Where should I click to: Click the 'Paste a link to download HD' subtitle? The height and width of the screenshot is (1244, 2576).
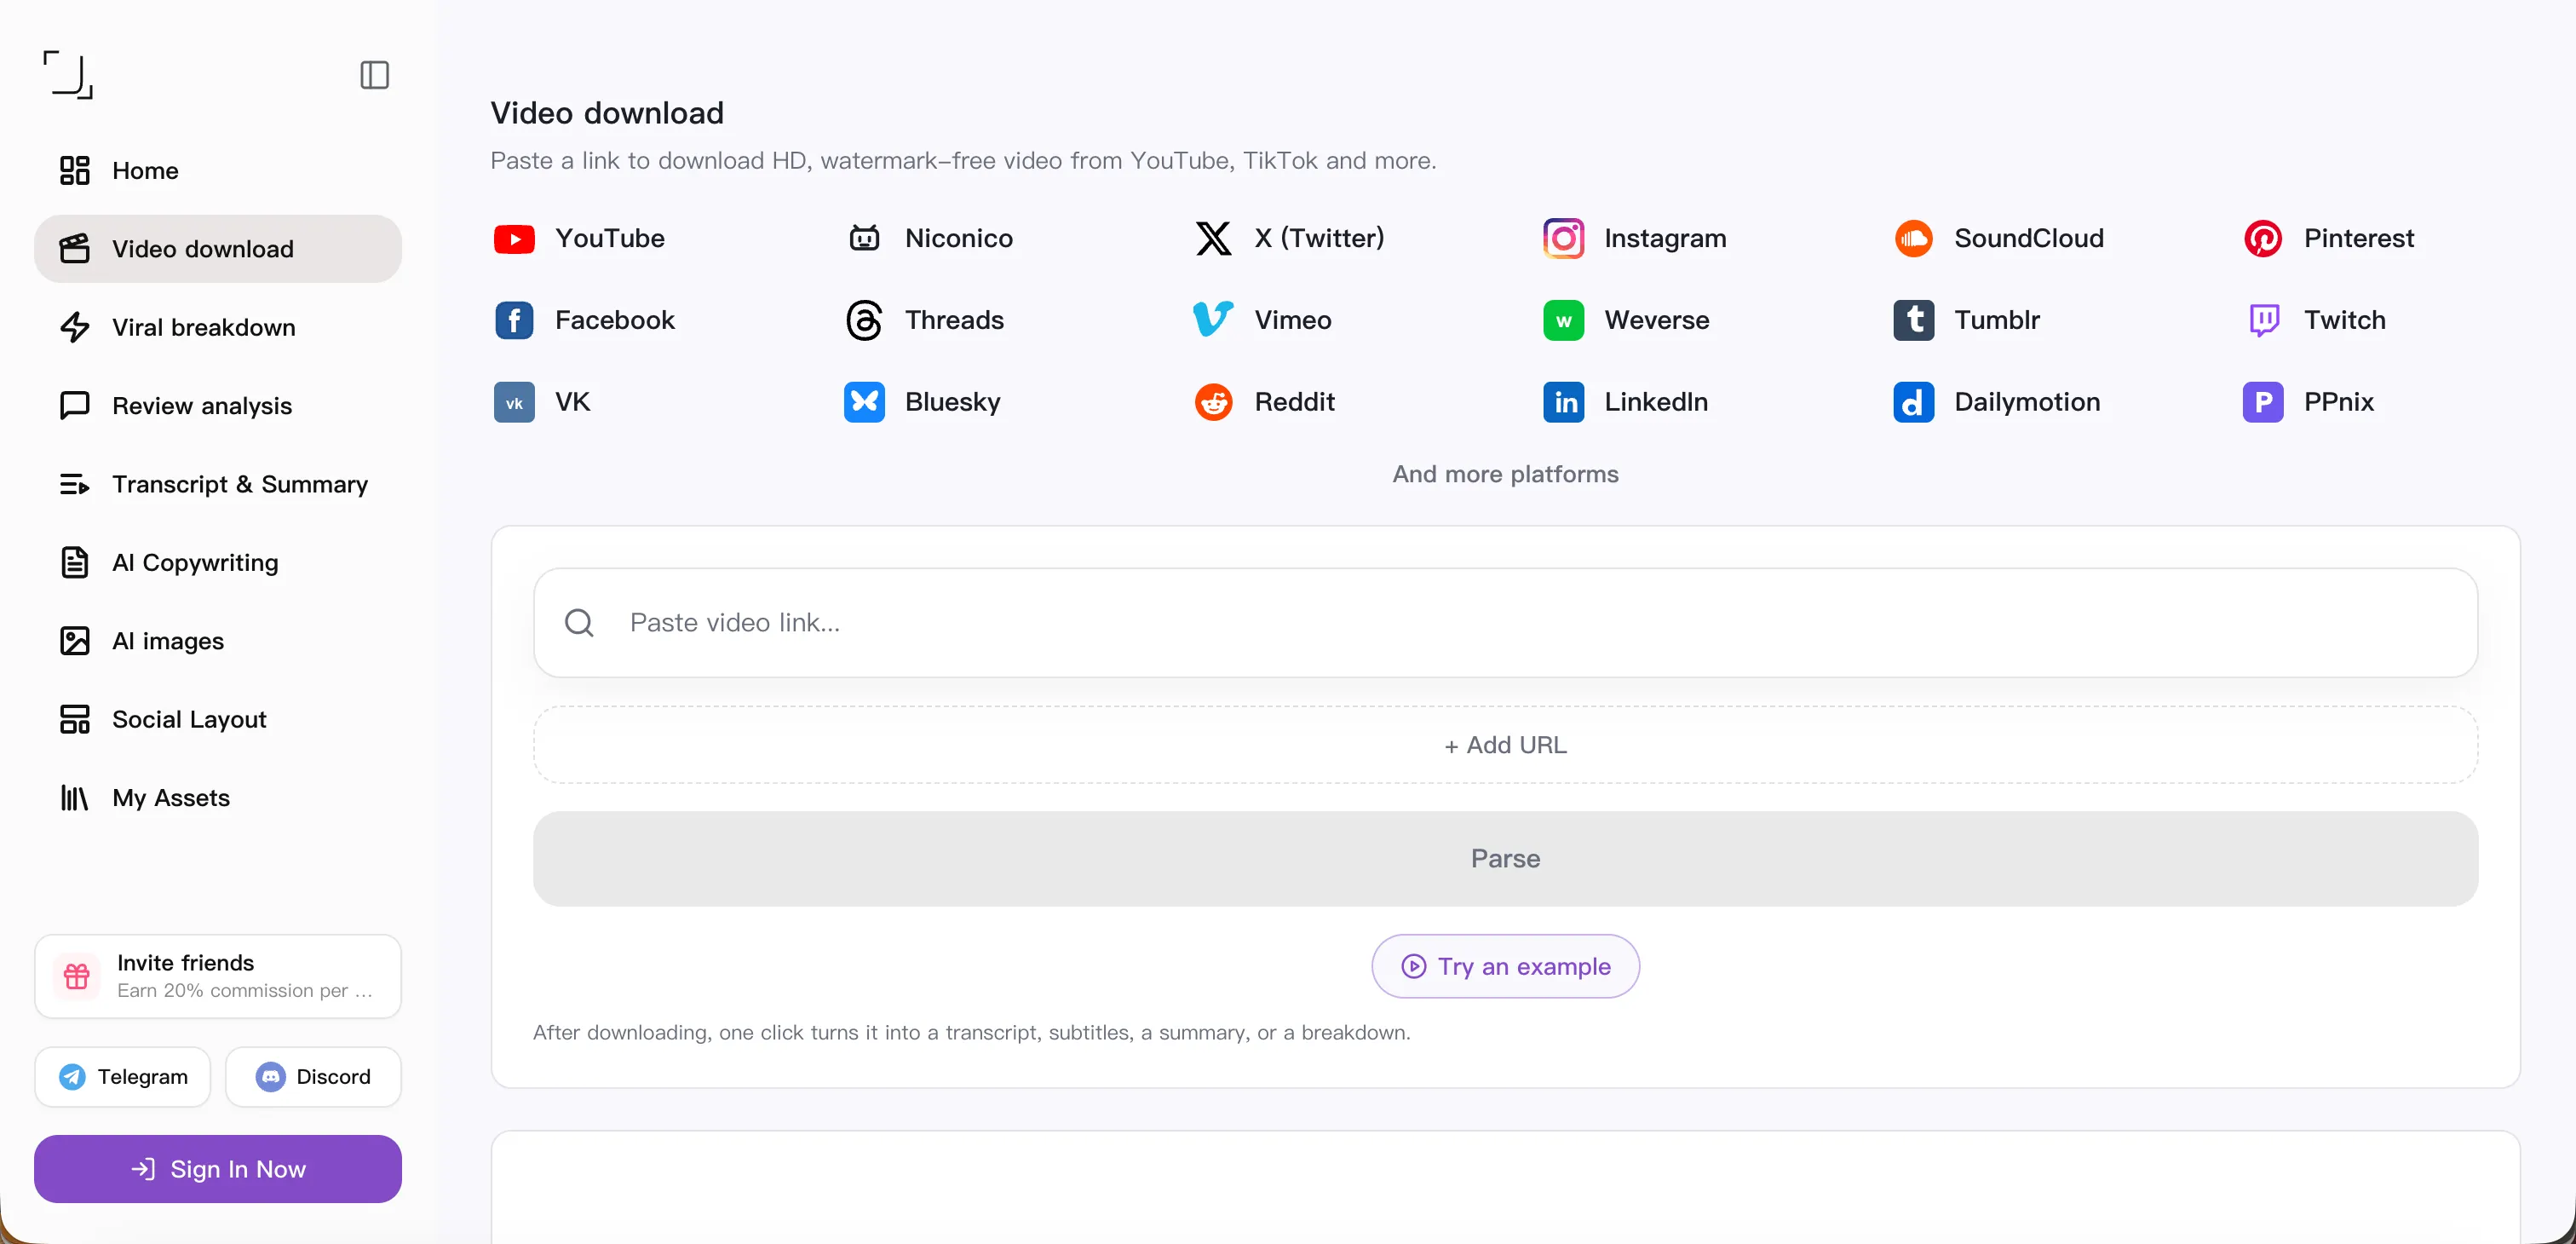point(963,161)
